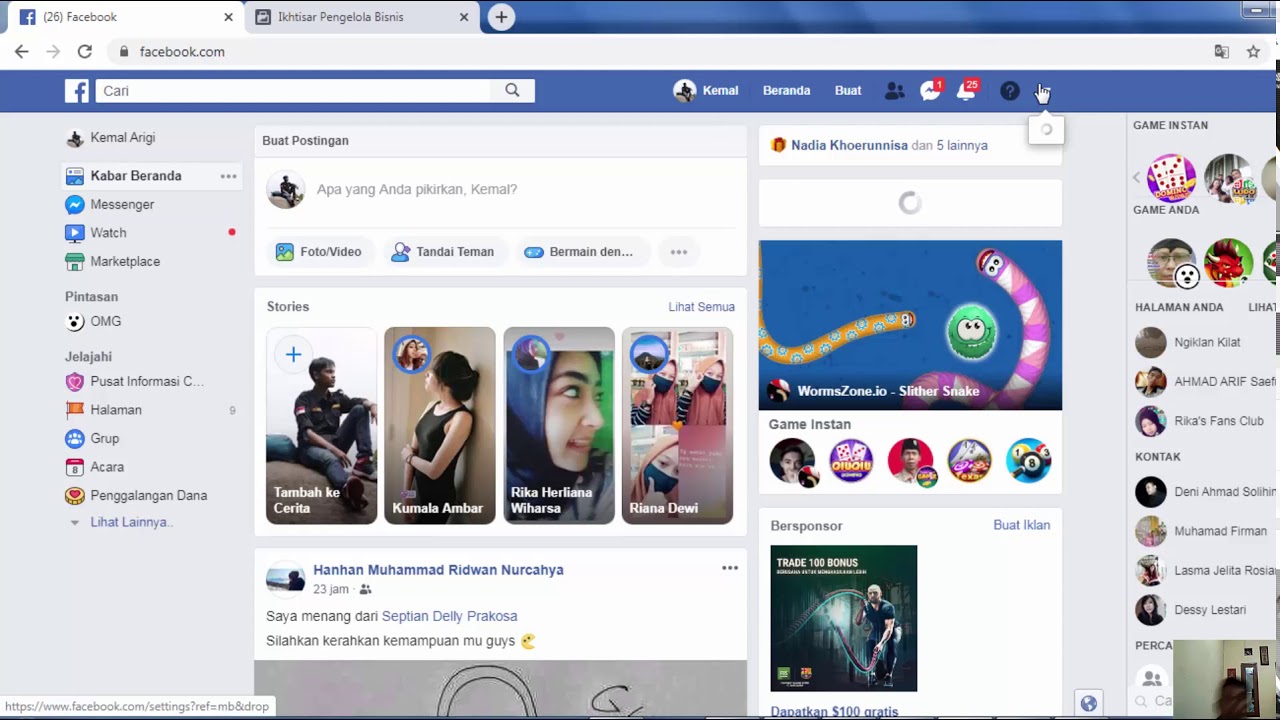Open chat with Dessy Lestari
The height and width of the screenshot is (720, 1280).
coord(1192,609)
